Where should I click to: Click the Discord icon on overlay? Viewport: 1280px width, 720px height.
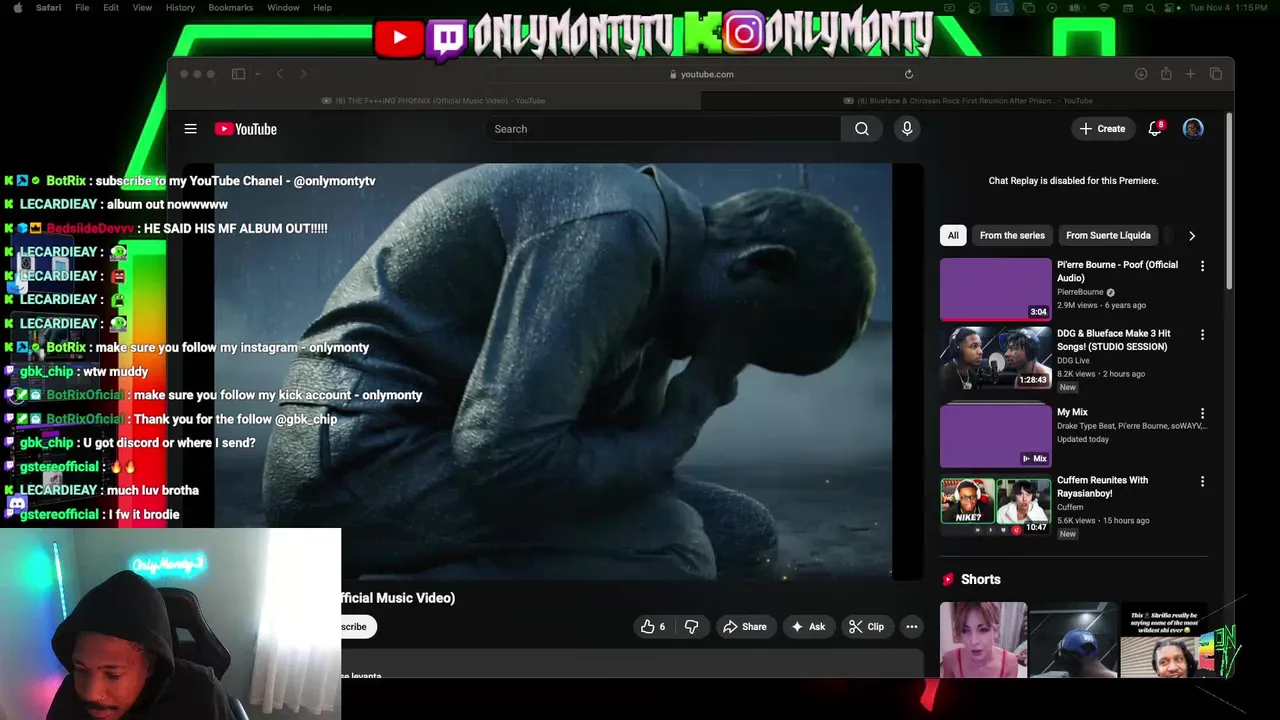coord(17,504)
